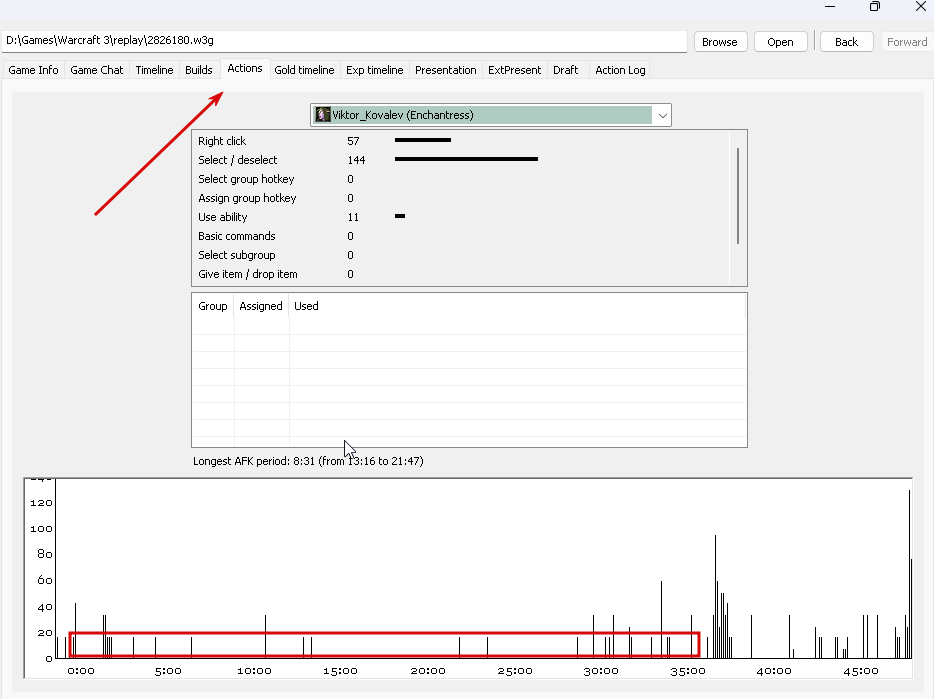Select the Select subgroup row
This screenshot has width=934, height=699.
pyautogui.click(x=461, y=255)
